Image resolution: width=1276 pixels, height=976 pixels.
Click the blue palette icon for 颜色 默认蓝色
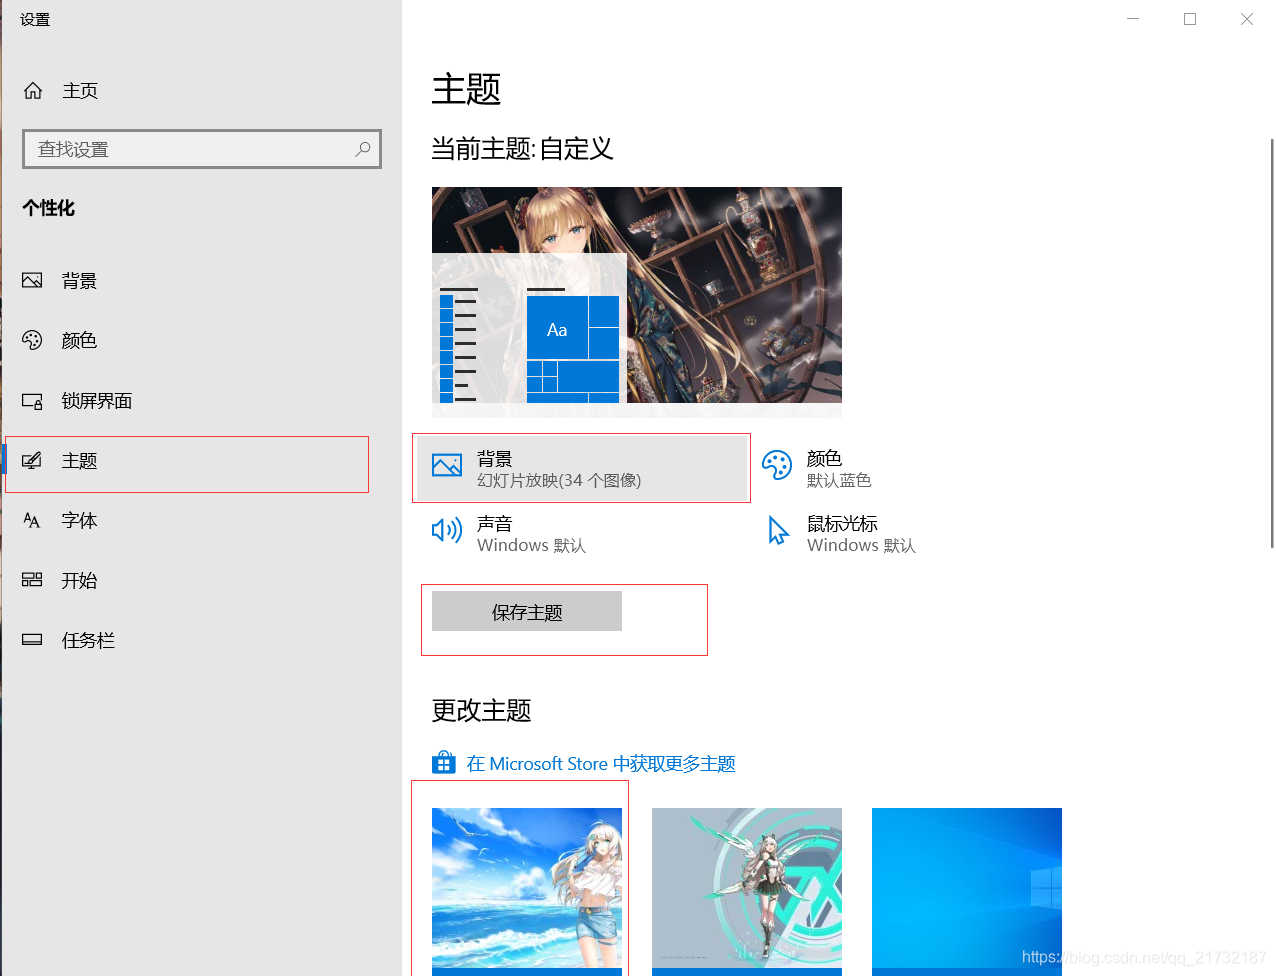(777, 465)
